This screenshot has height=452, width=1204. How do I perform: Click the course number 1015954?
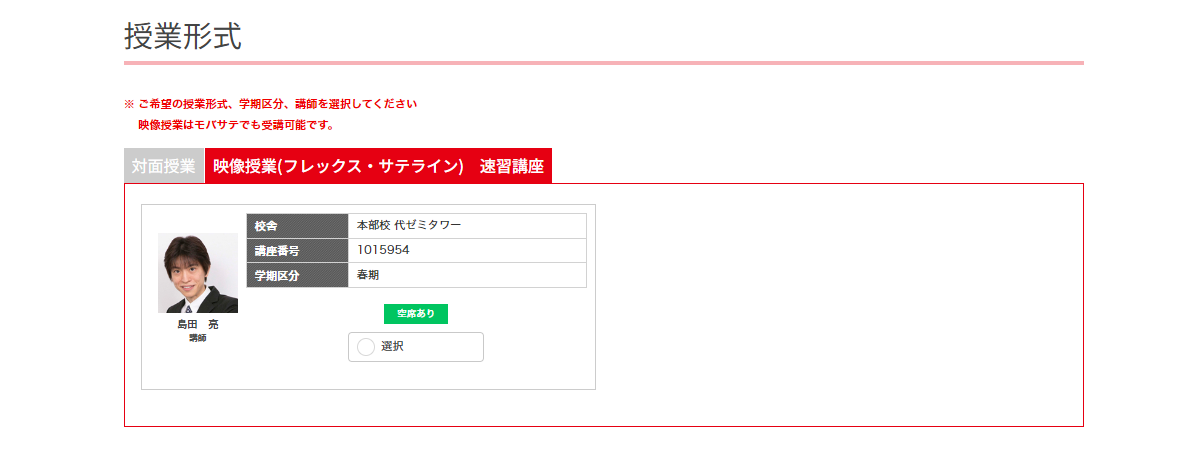tap(383, 250)
